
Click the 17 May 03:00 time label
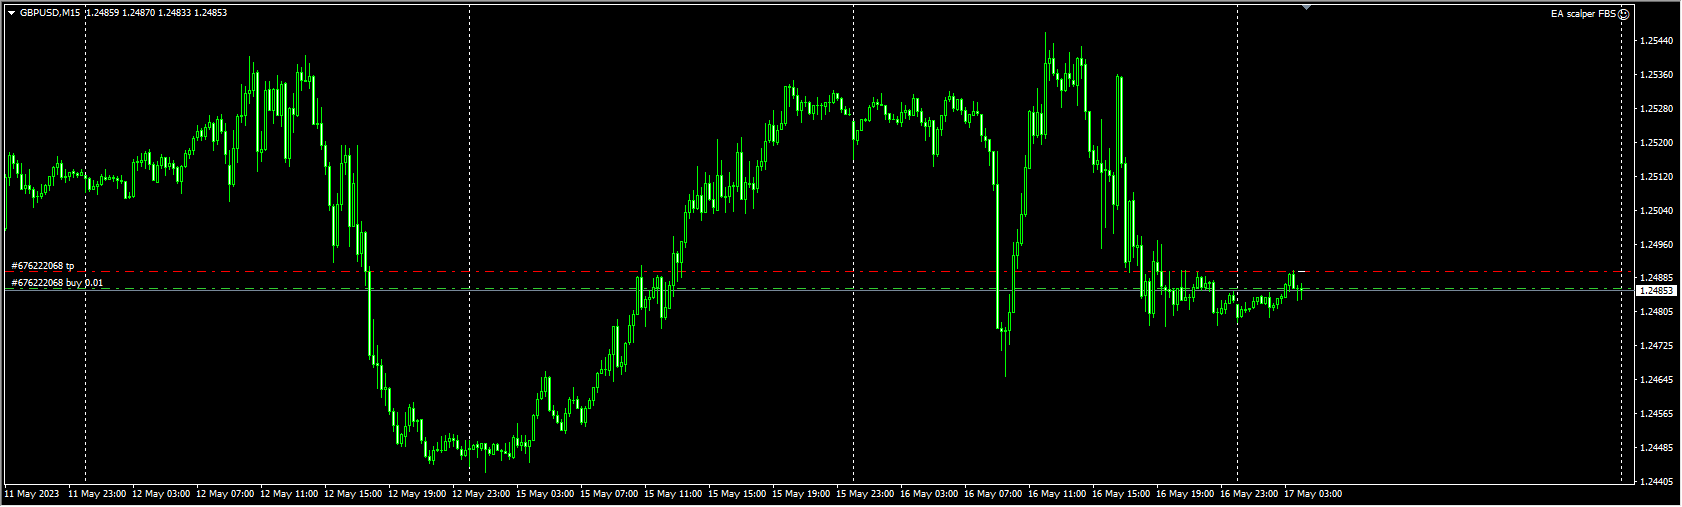pos(1313,494)
